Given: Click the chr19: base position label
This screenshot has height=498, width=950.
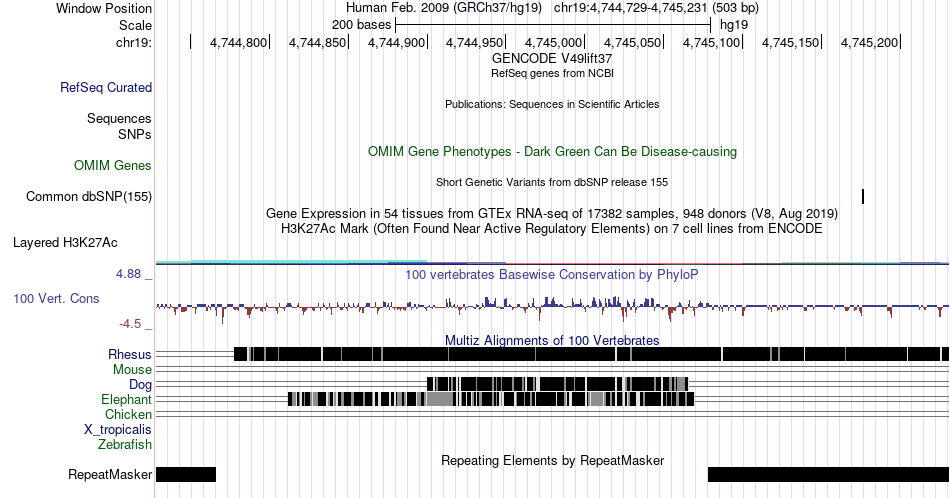Looking at the screenshot, I should tap(134, 42).
